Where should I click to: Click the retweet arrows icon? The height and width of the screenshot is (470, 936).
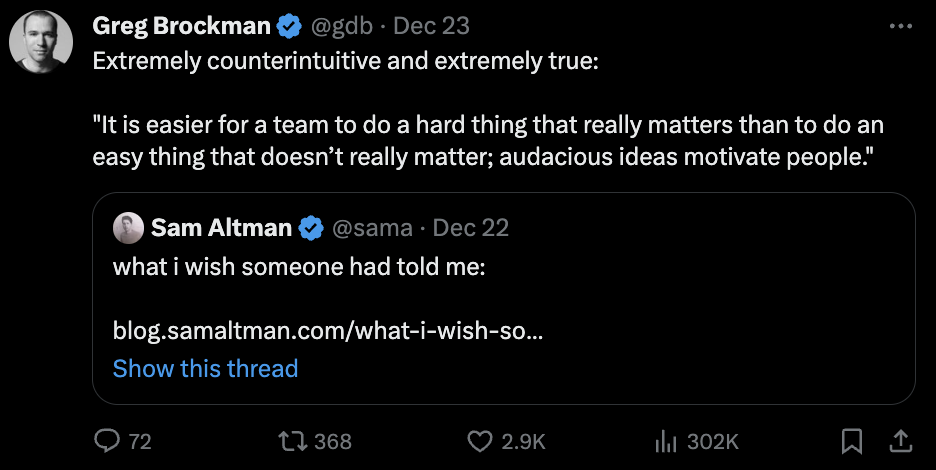[x=292, y=440]
